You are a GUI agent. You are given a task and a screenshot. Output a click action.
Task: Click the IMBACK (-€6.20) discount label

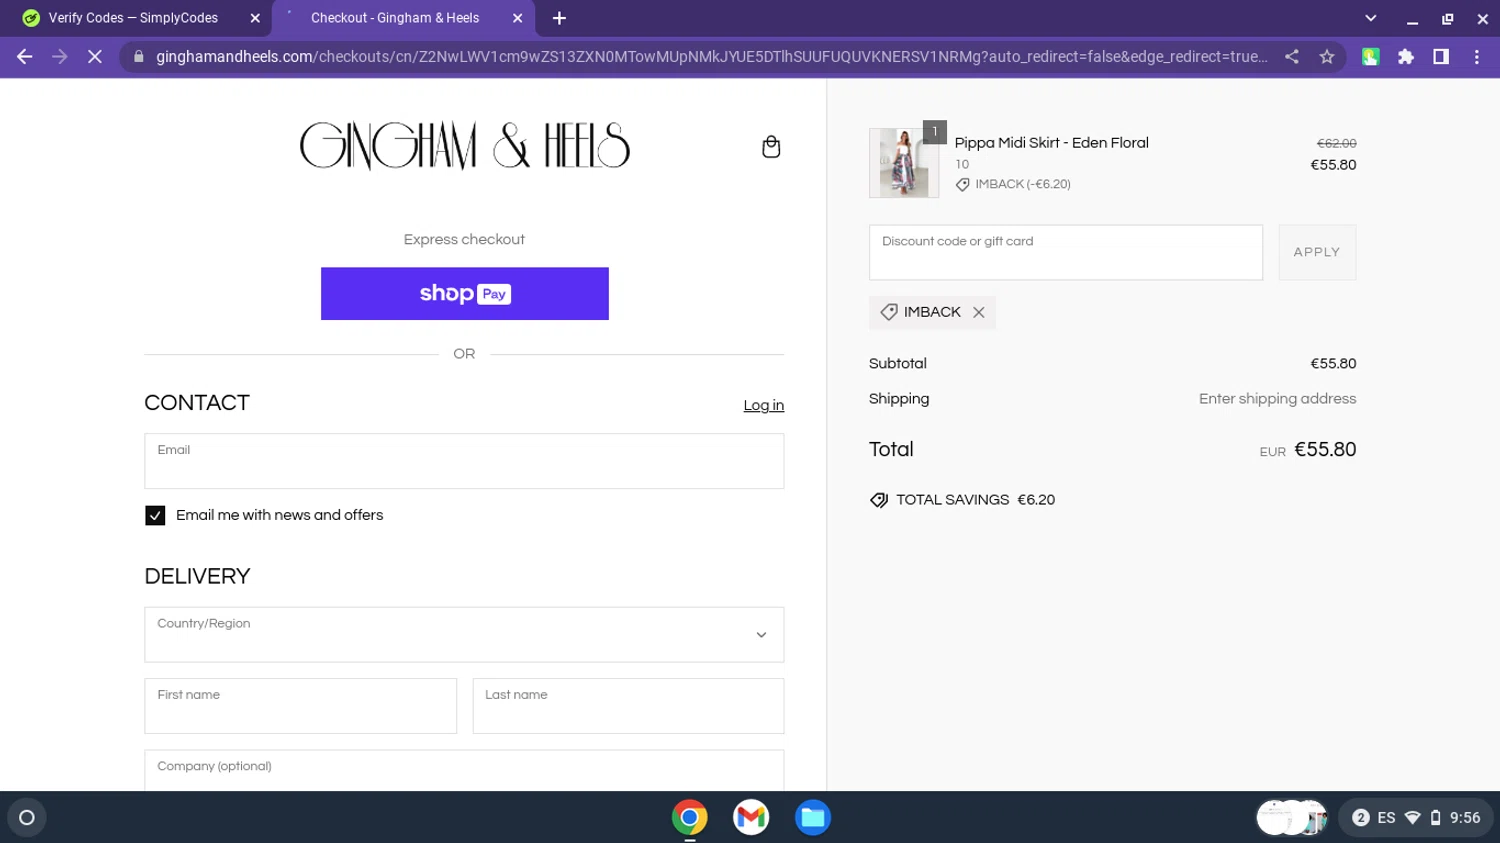pyautogui.click(x=1013, y=185)
